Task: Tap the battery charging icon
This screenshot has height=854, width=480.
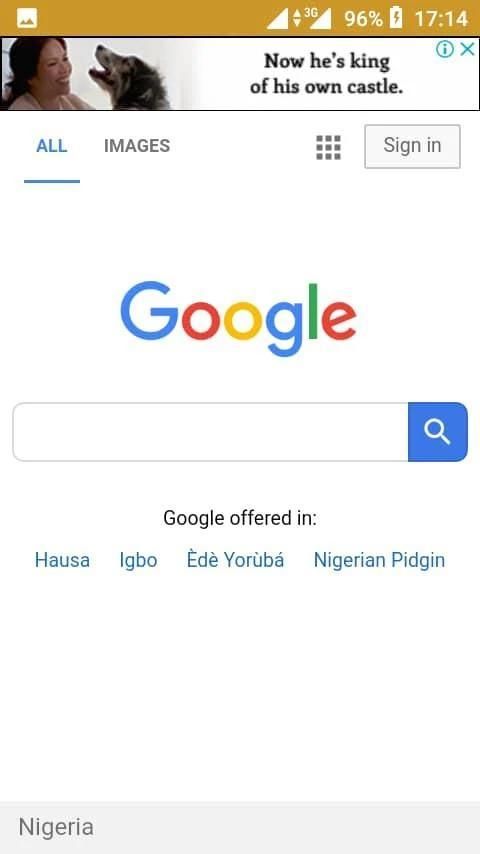Action: pyautogui.click(x=396, y=19)
